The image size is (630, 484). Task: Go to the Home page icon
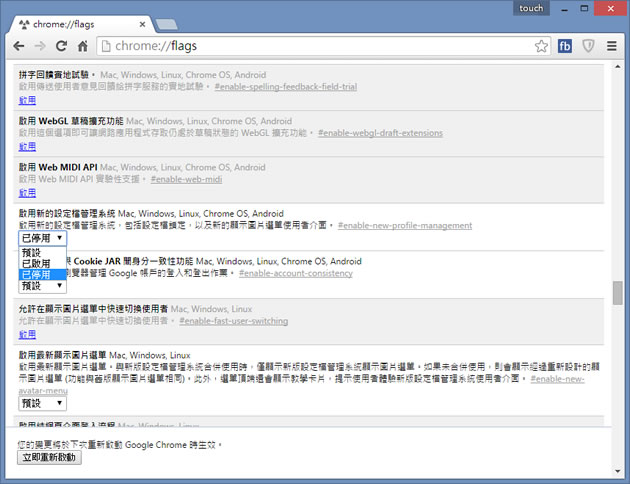(83, 46)
